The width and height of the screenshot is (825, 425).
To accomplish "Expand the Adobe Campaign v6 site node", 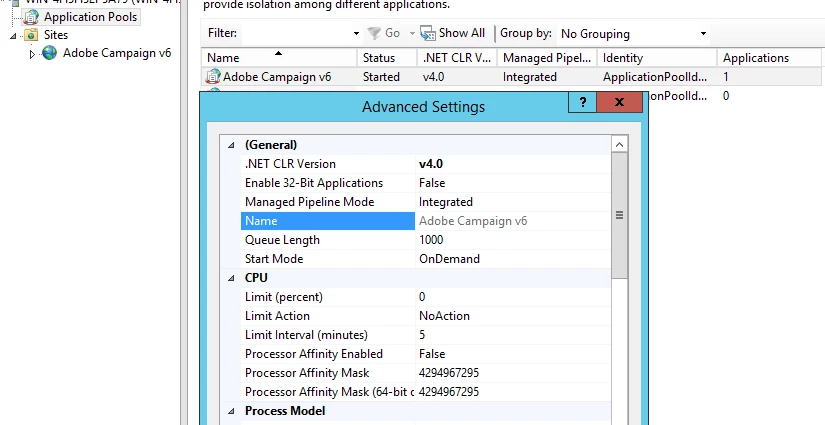I will (32, 54).
